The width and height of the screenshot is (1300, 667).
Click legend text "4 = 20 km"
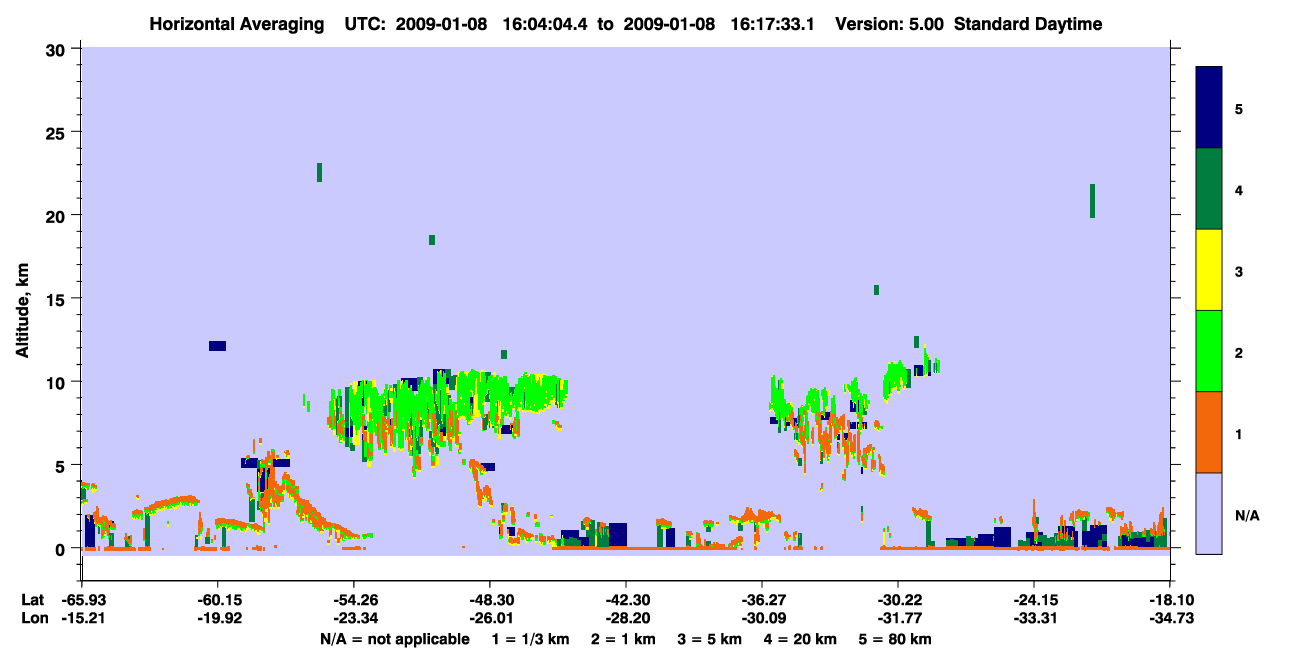pyautogui.click(x=801, y=639)
